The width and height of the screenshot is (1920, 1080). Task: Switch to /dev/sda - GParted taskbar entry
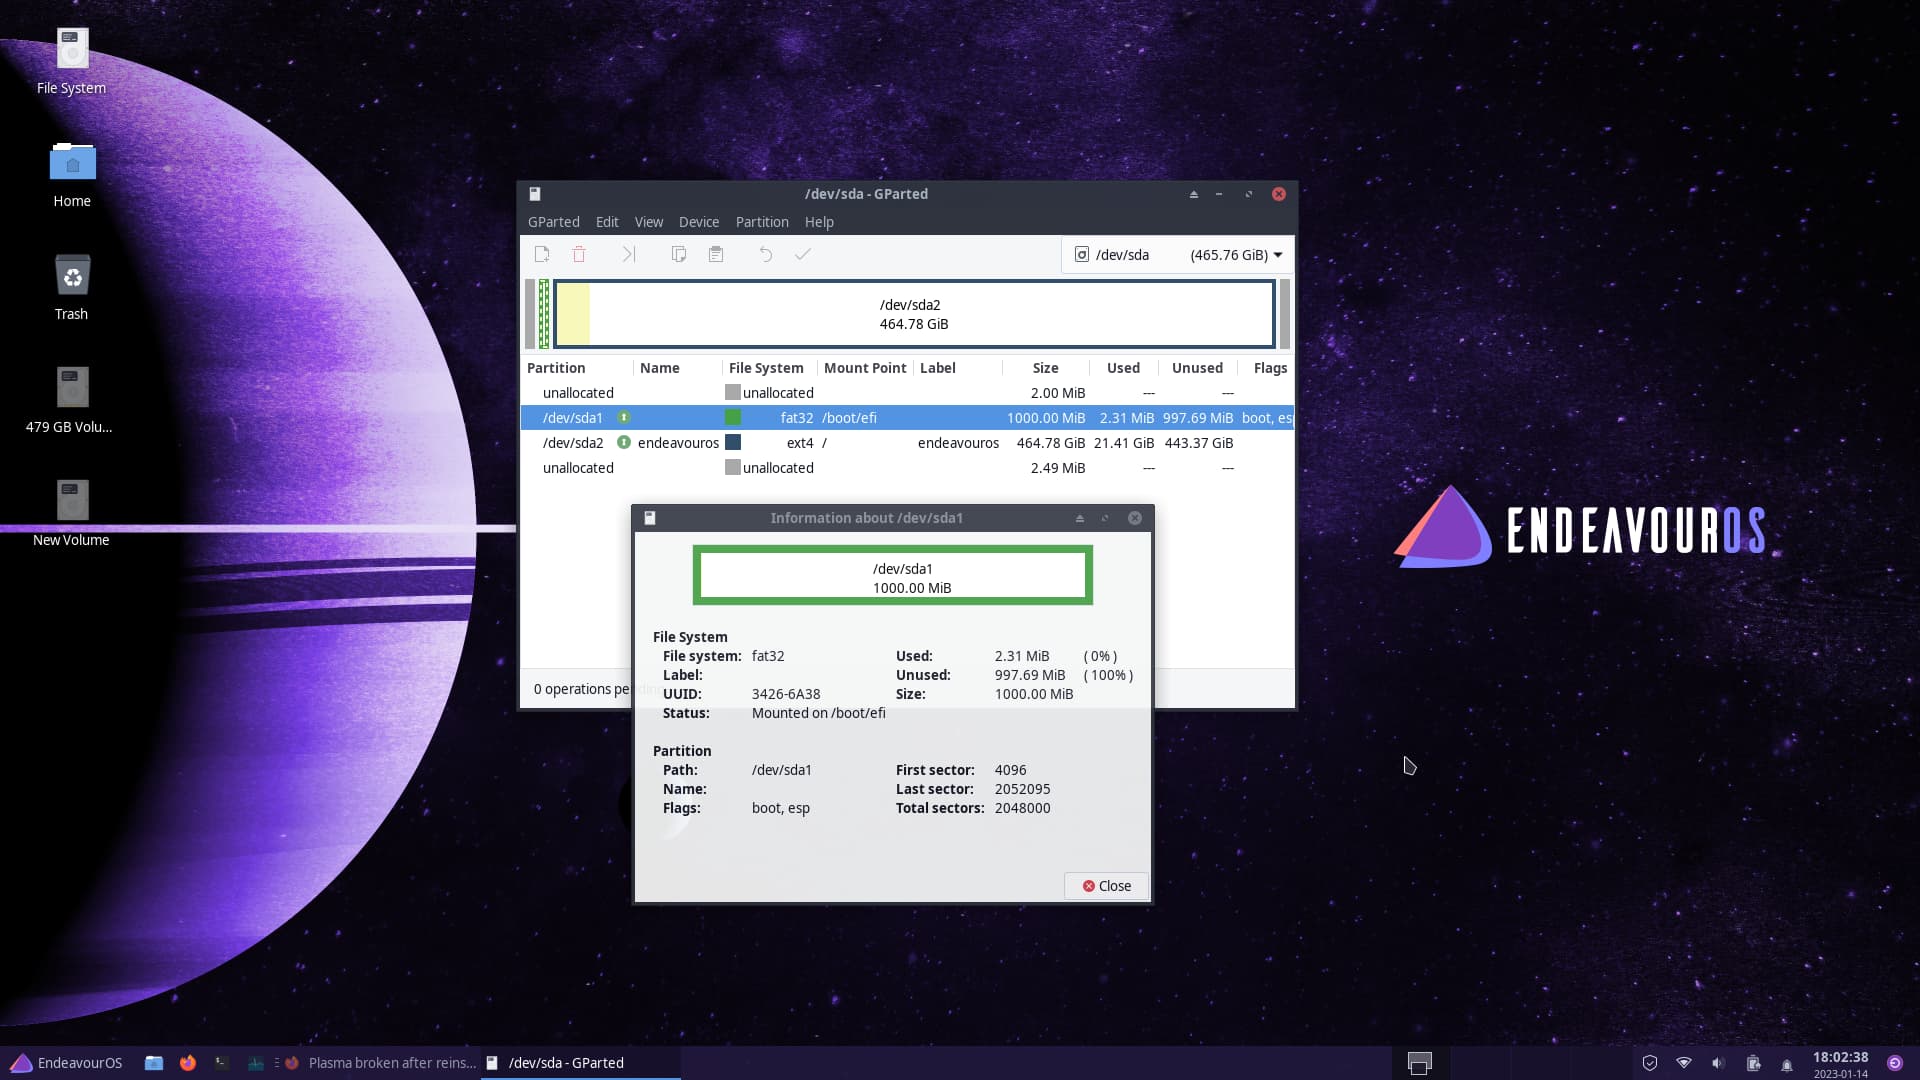[x=580, y=1063]
